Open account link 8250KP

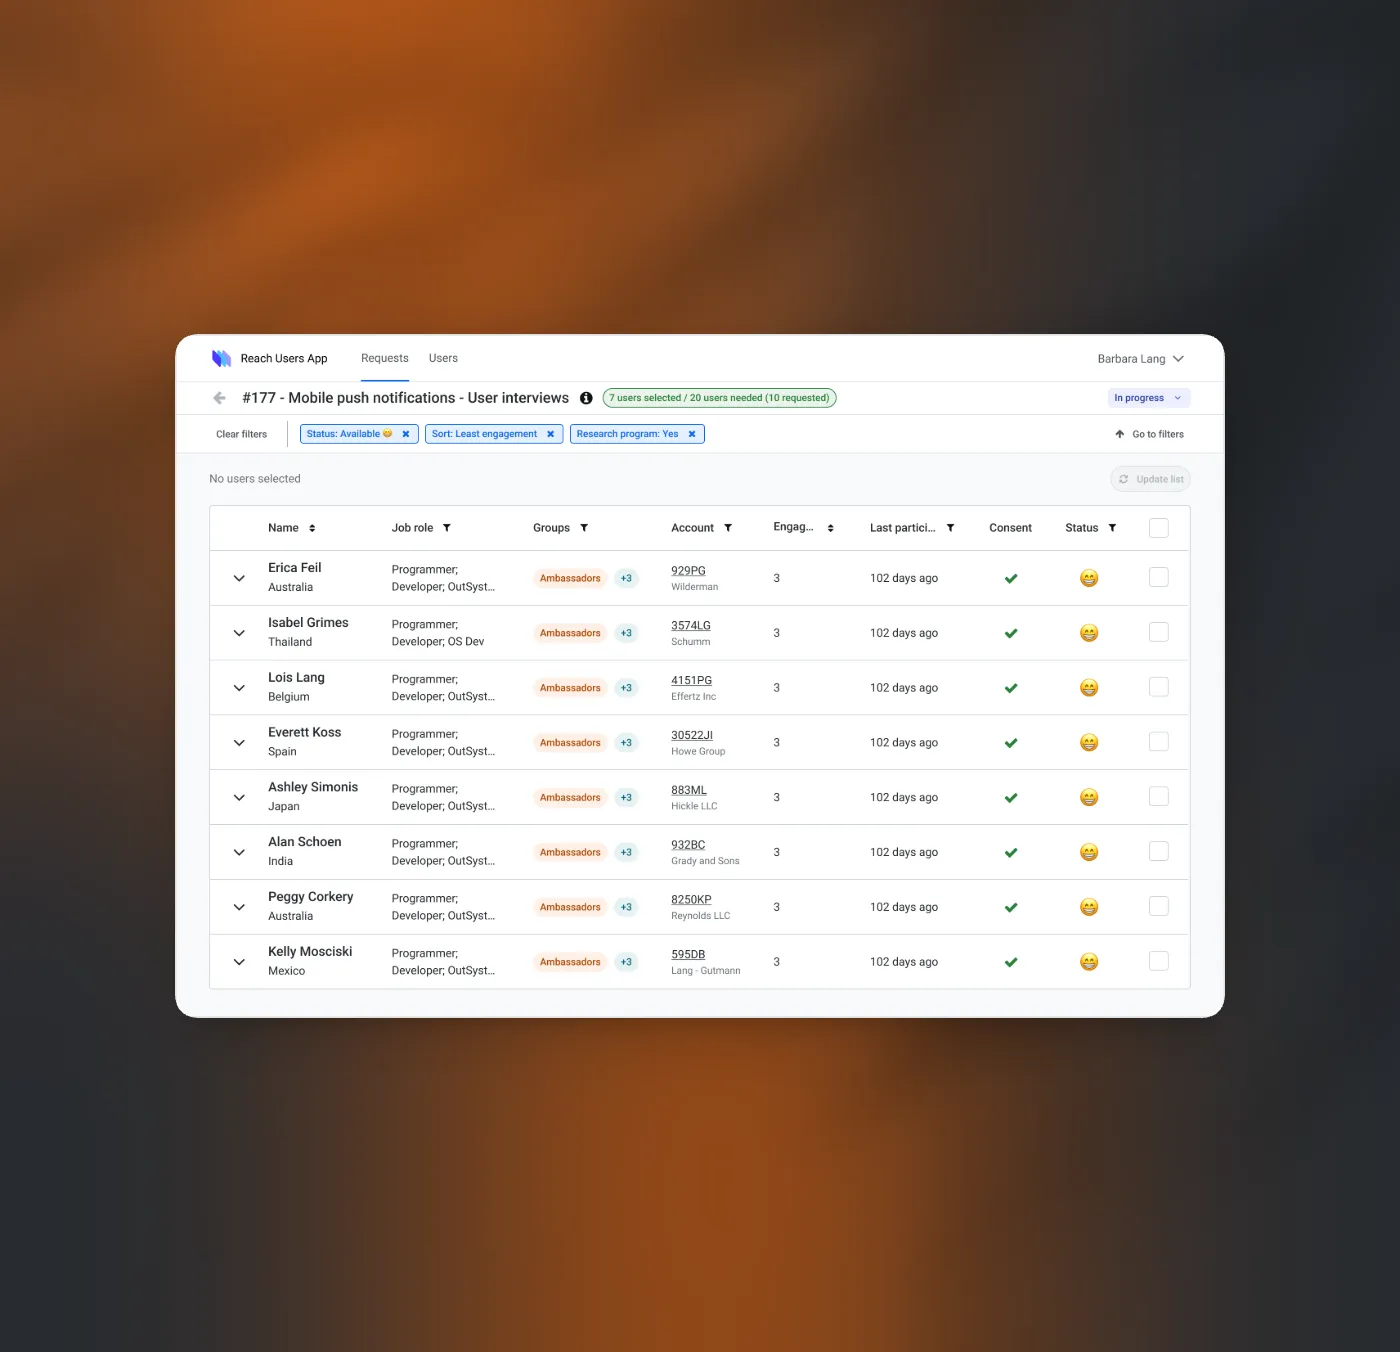[x=691, y=900]
